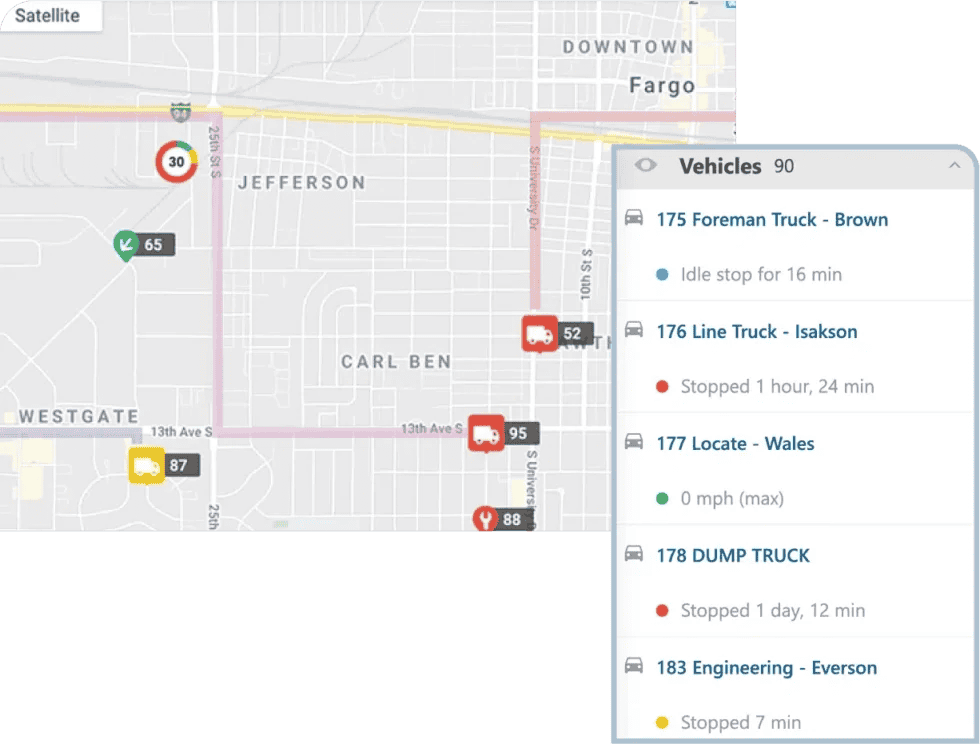980x744 pixels.
Task: Click the red truck marker labeled 95
Action: pos(486,433)
